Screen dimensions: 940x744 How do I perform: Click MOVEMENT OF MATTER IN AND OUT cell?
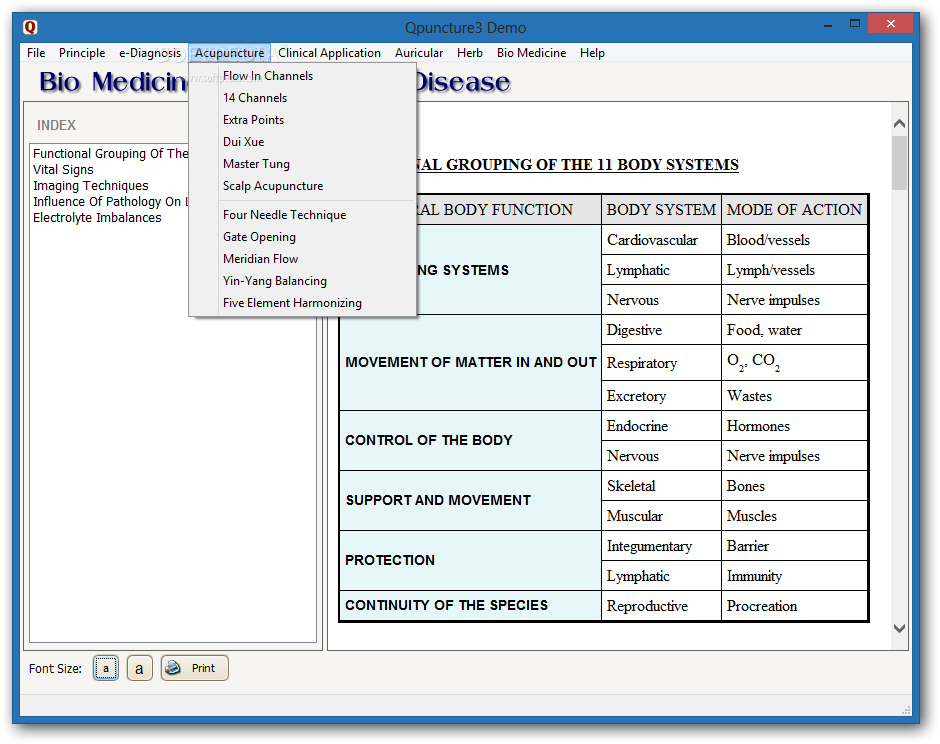pyautogui.click(x=471, y=363)
